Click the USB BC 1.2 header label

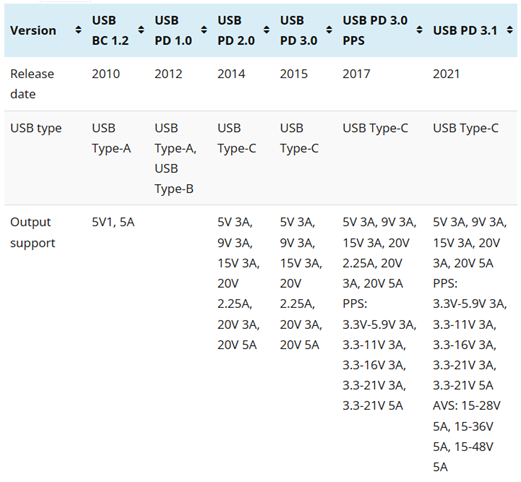click(110, 30)
